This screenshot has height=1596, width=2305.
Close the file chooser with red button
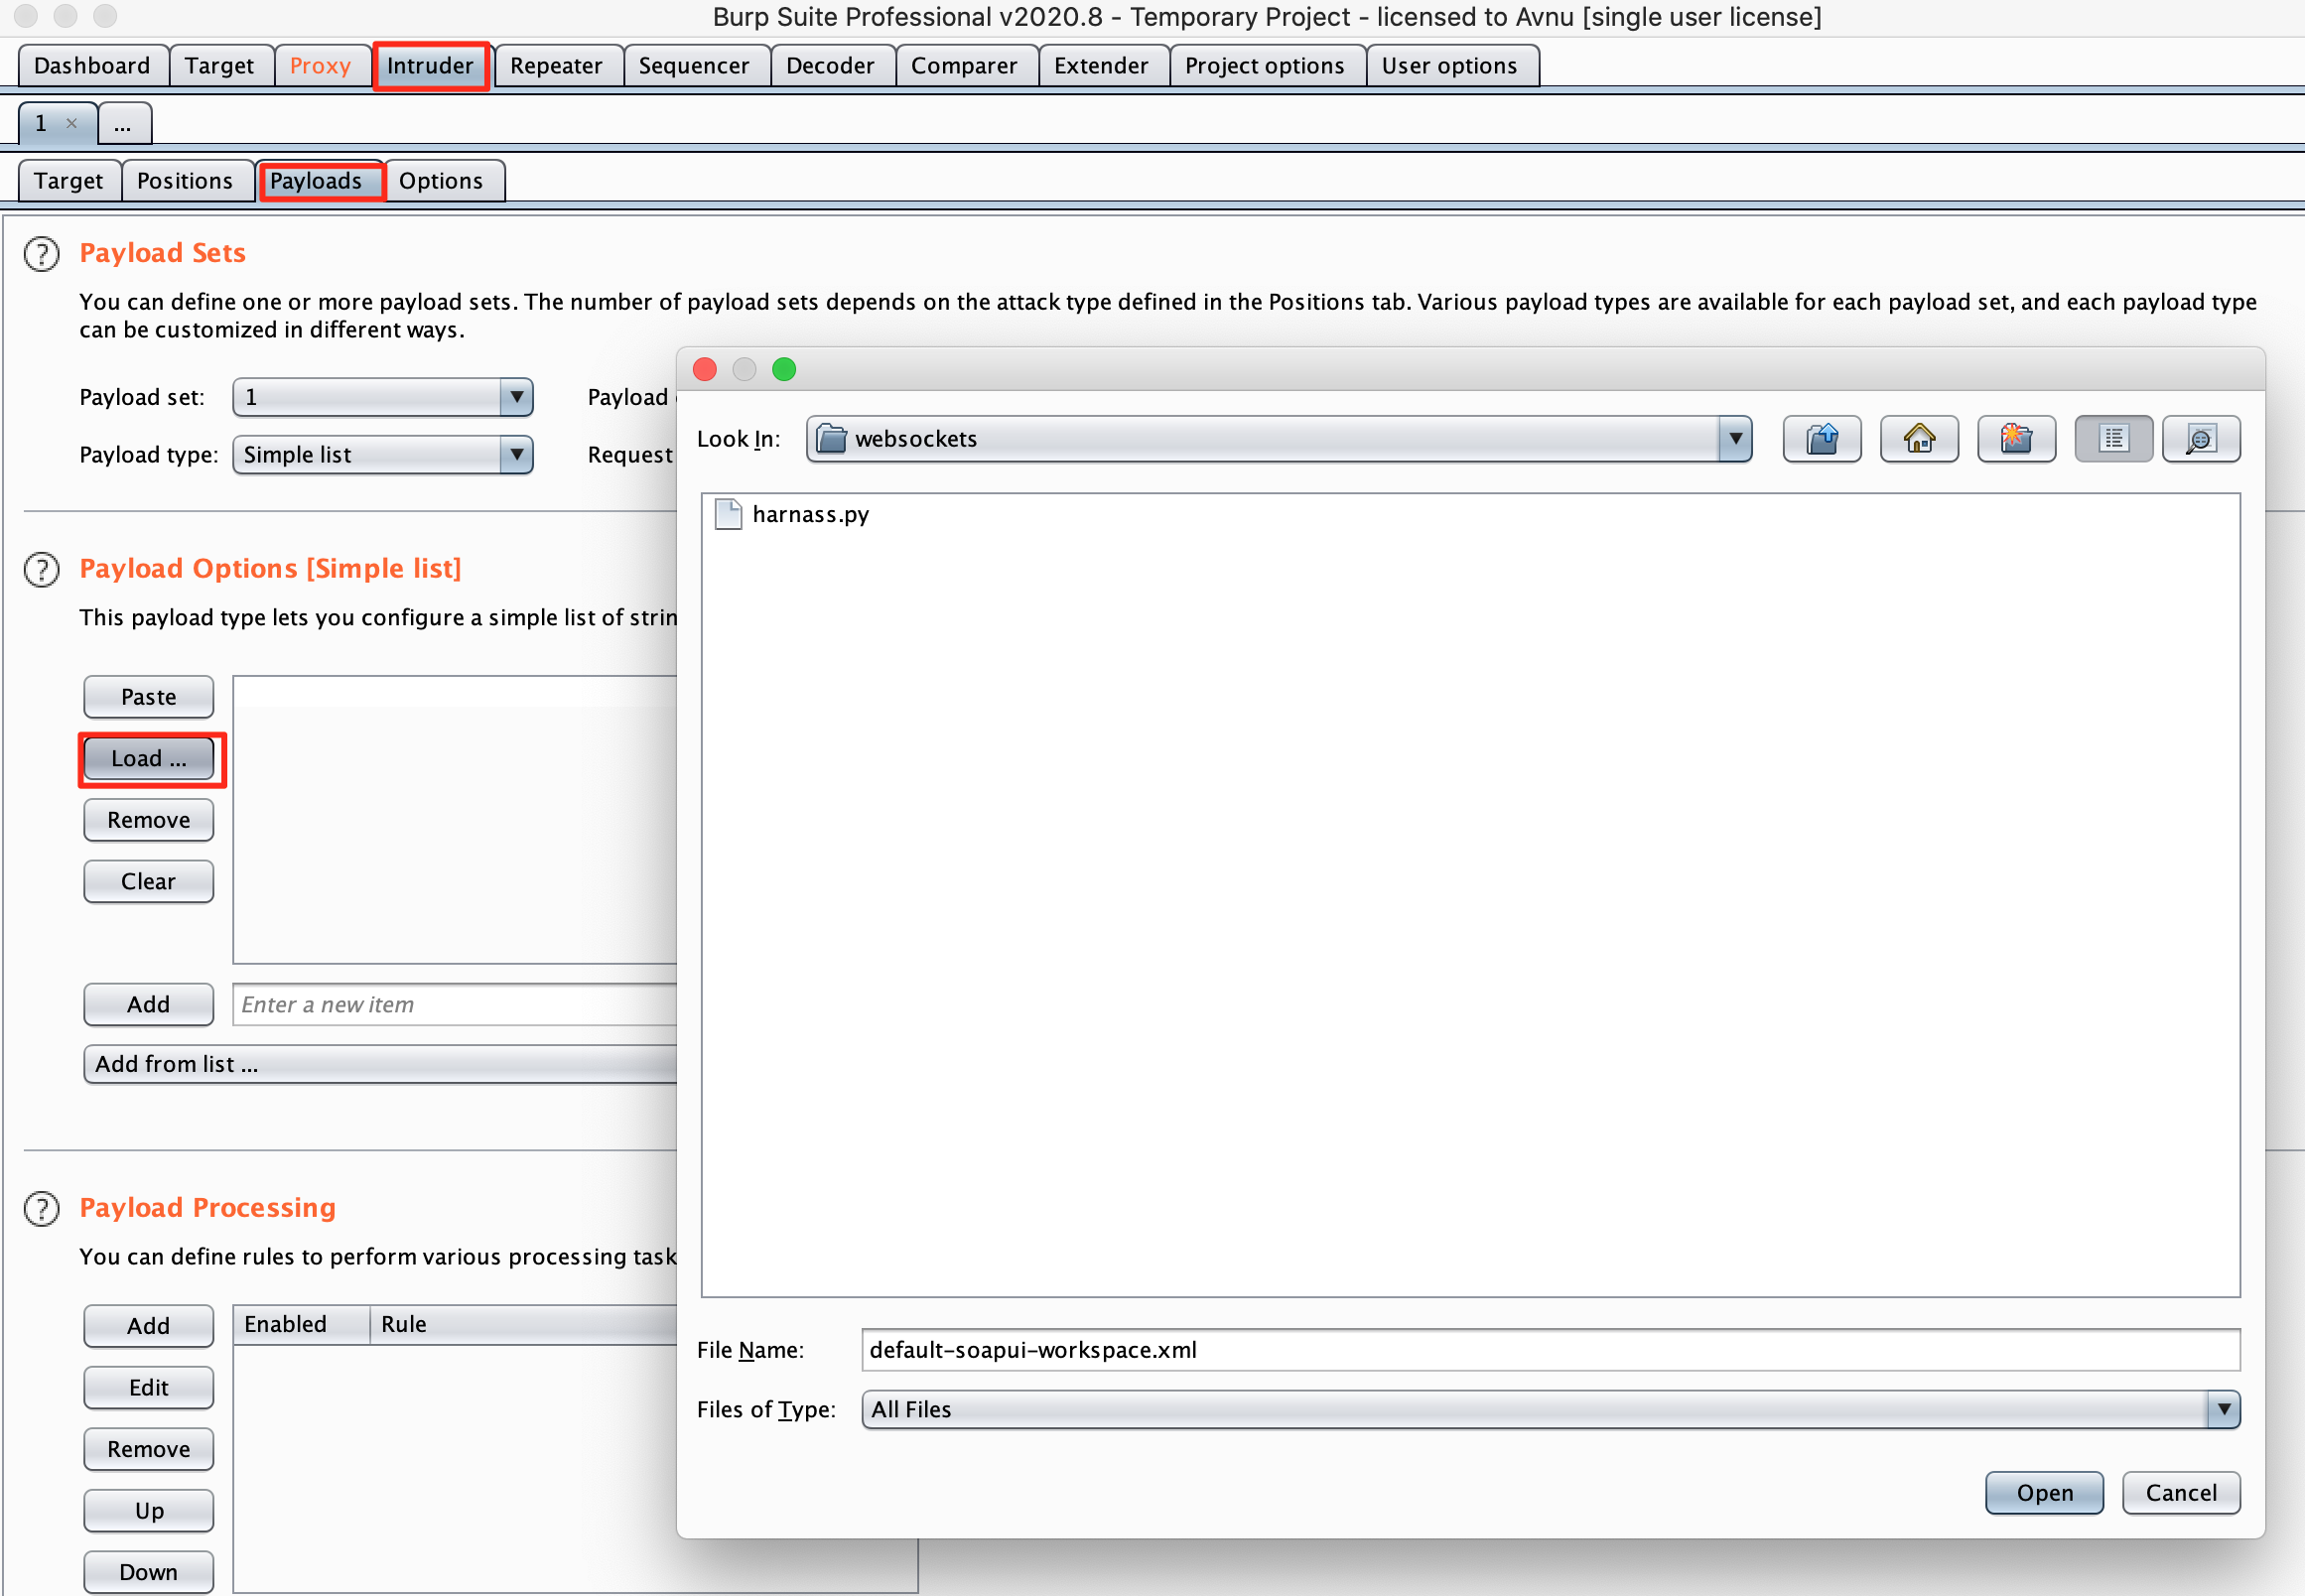(x=705, y=370)
